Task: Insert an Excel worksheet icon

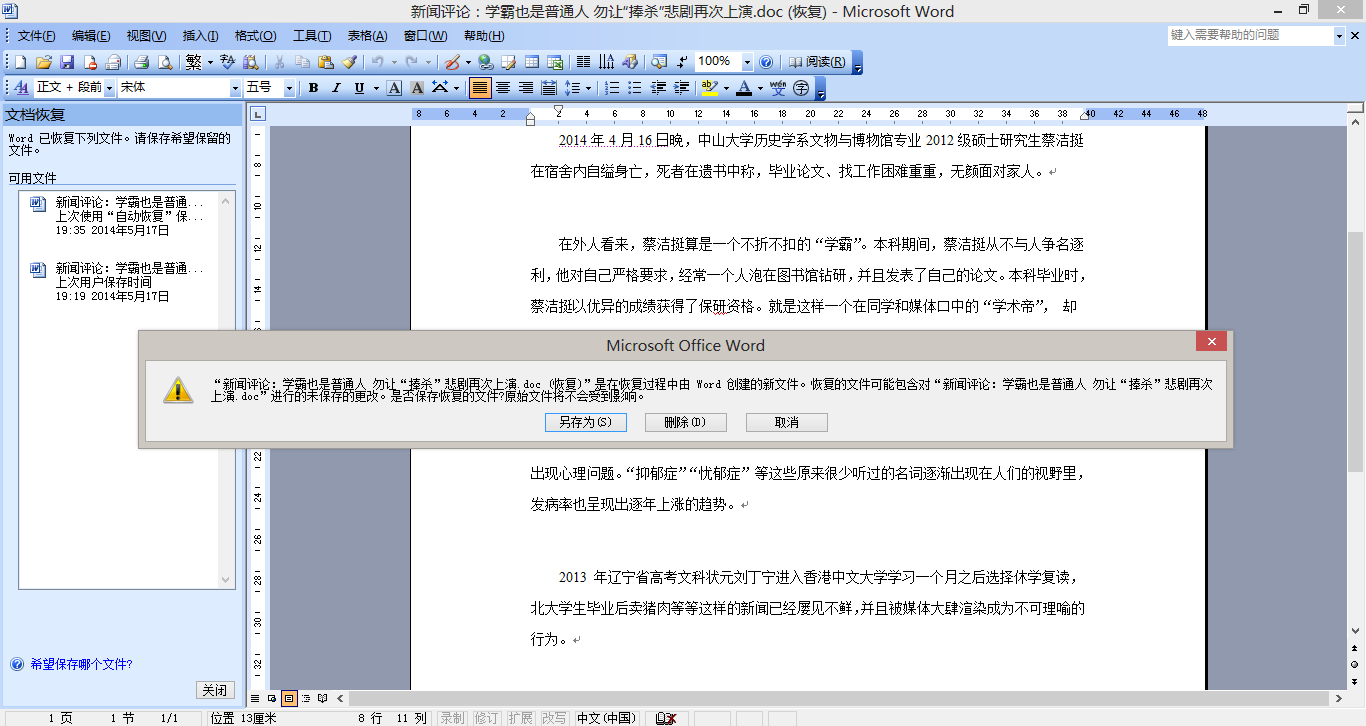Action: pos(554,62)
